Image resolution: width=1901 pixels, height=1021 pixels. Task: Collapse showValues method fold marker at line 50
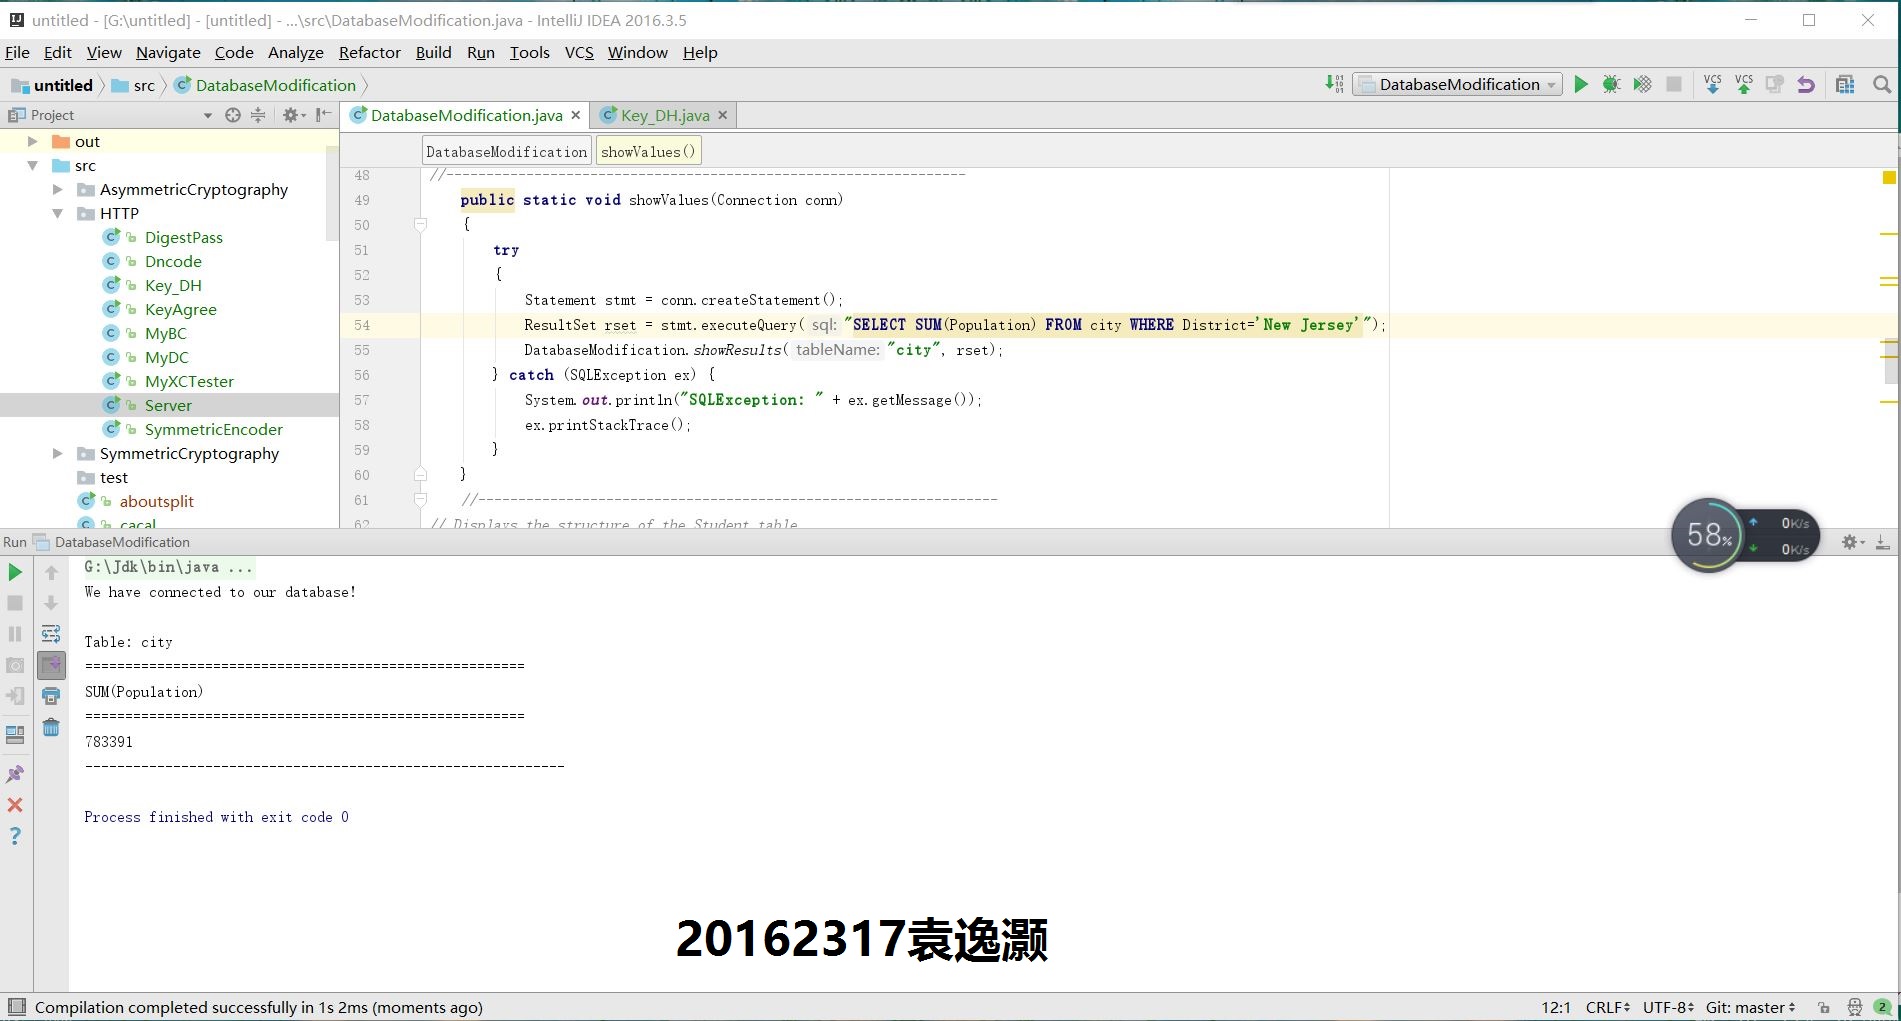tap(420, 225)
